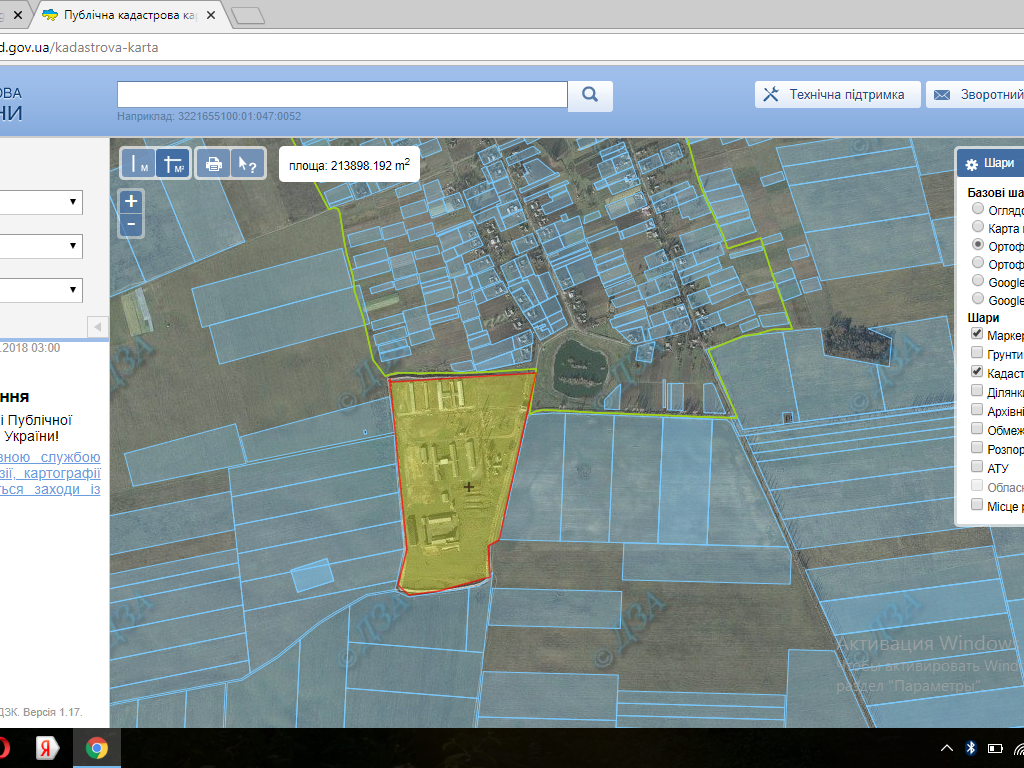The height and width of the screenshot is (768, 1024).
Task: Zoom out using the minus button
Action: click(131, 224)
